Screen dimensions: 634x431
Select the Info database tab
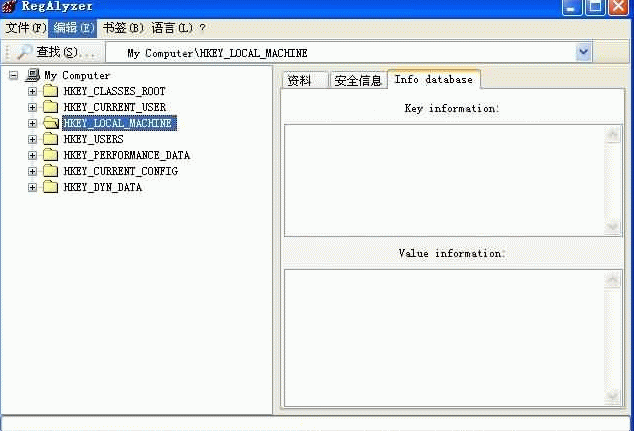point(434,79)
